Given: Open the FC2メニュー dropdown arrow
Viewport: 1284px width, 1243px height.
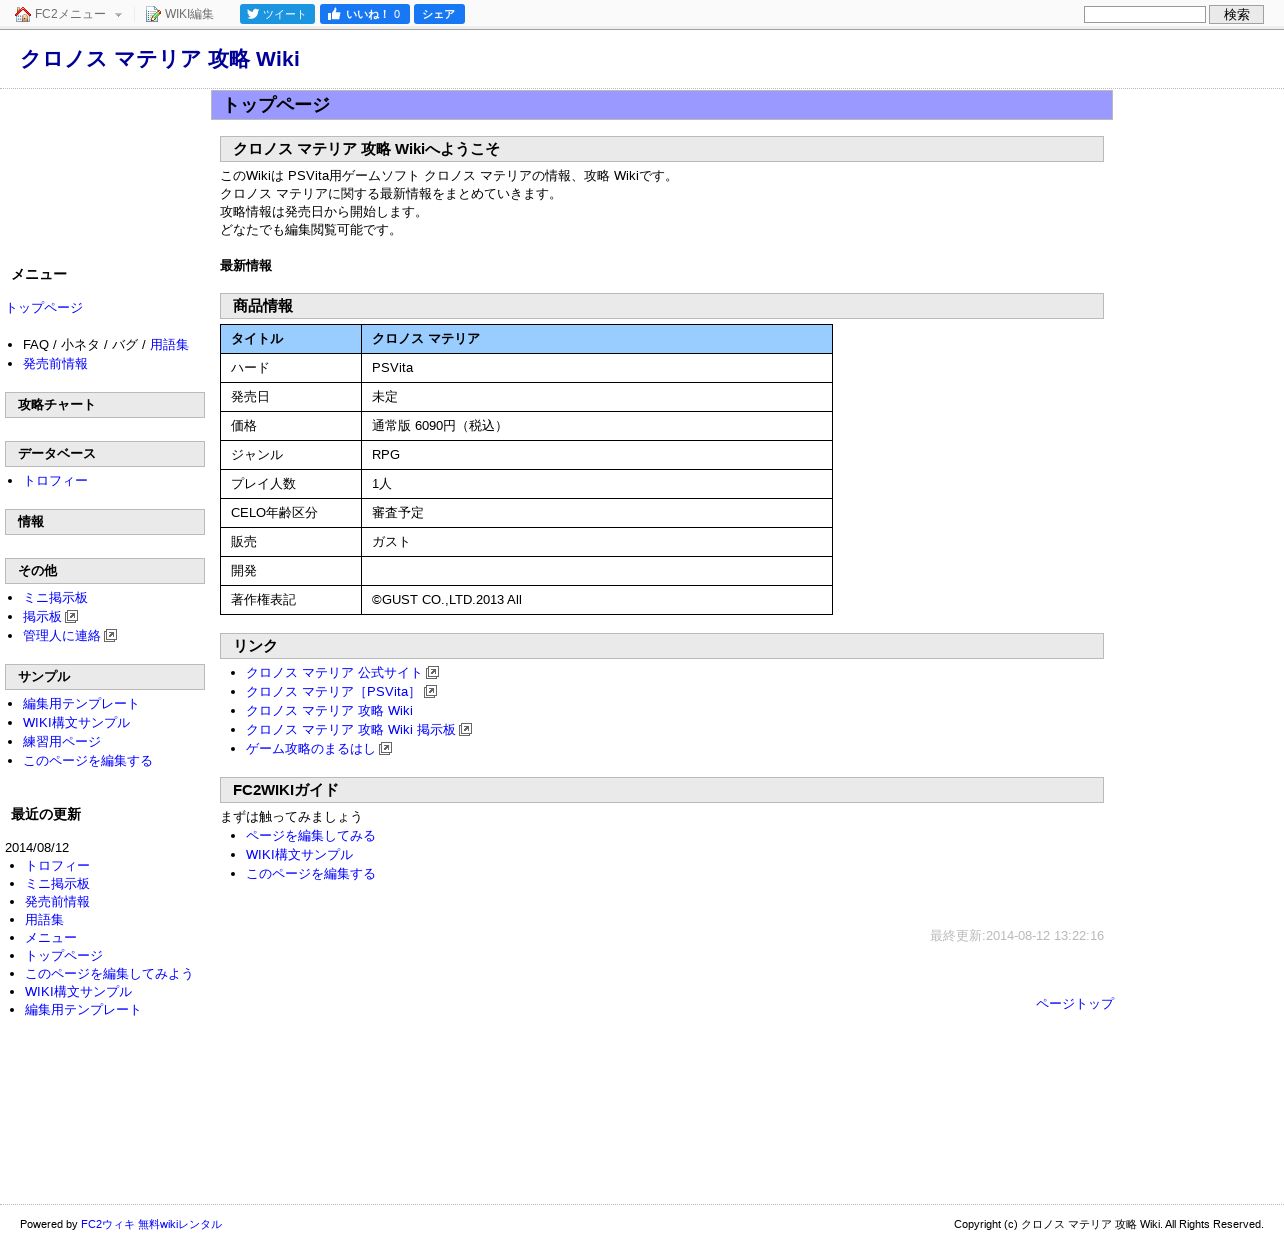Looking at the screenshot, I should [118, 15].
